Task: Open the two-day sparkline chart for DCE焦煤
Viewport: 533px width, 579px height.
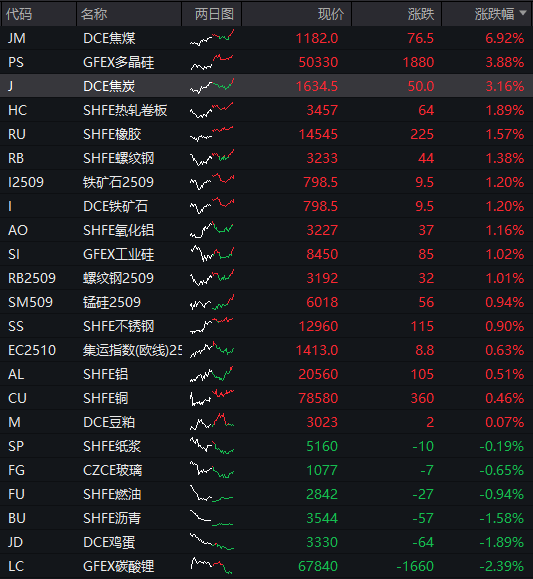Action: point(212,38)
